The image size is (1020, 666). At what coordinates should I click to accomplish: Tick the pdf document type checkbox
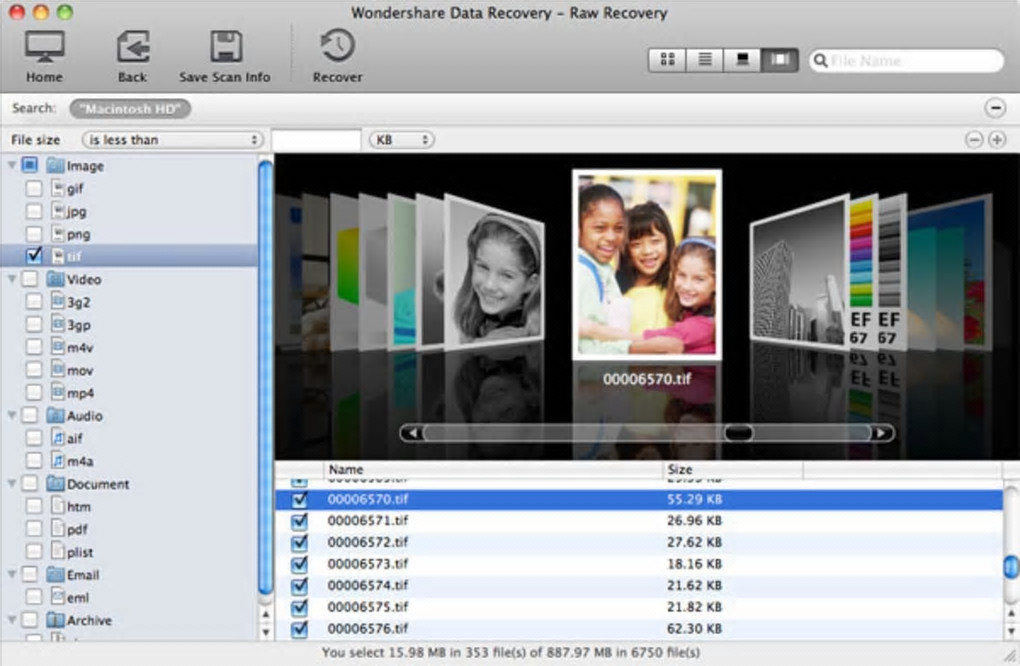[34, 529]
